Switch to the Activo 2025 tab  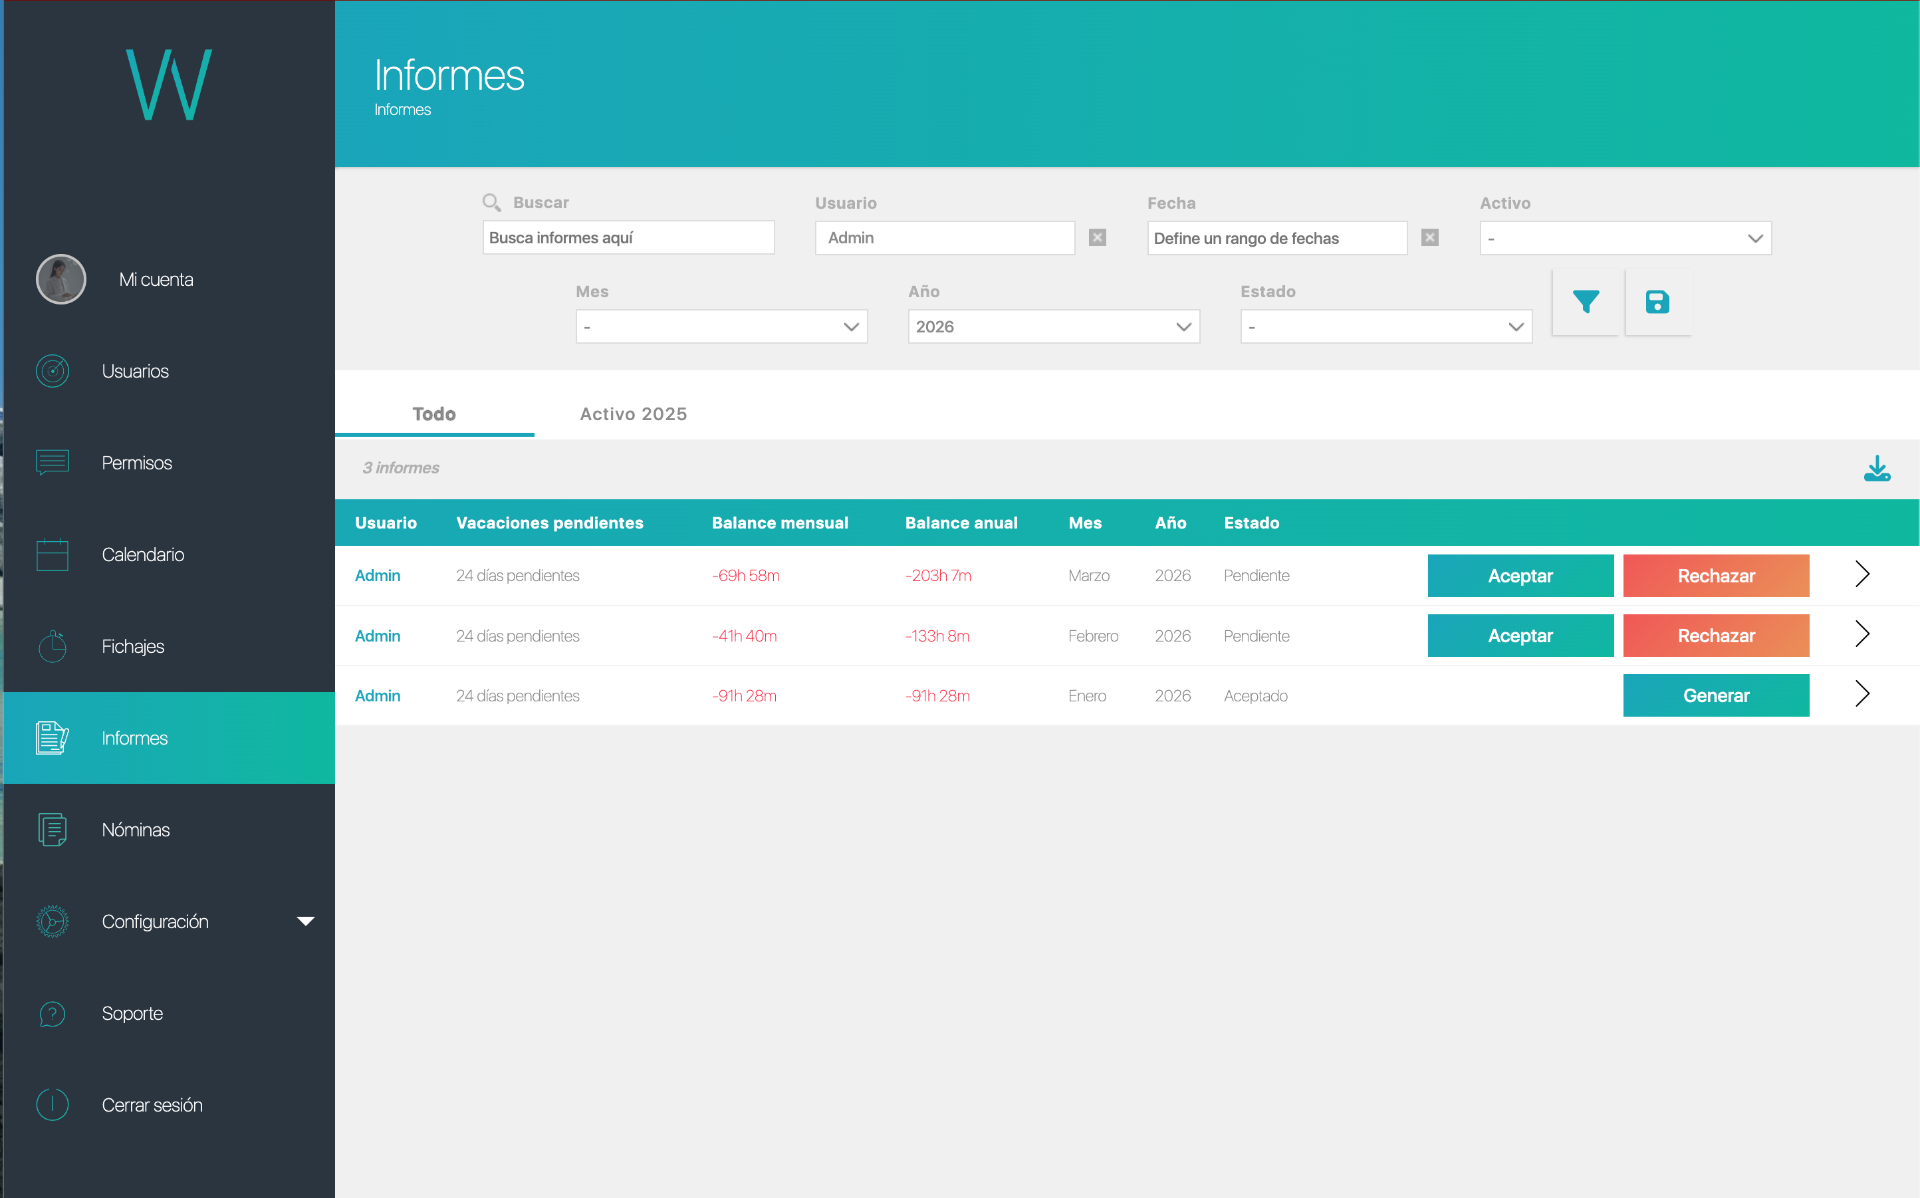(x=634, y=414)
